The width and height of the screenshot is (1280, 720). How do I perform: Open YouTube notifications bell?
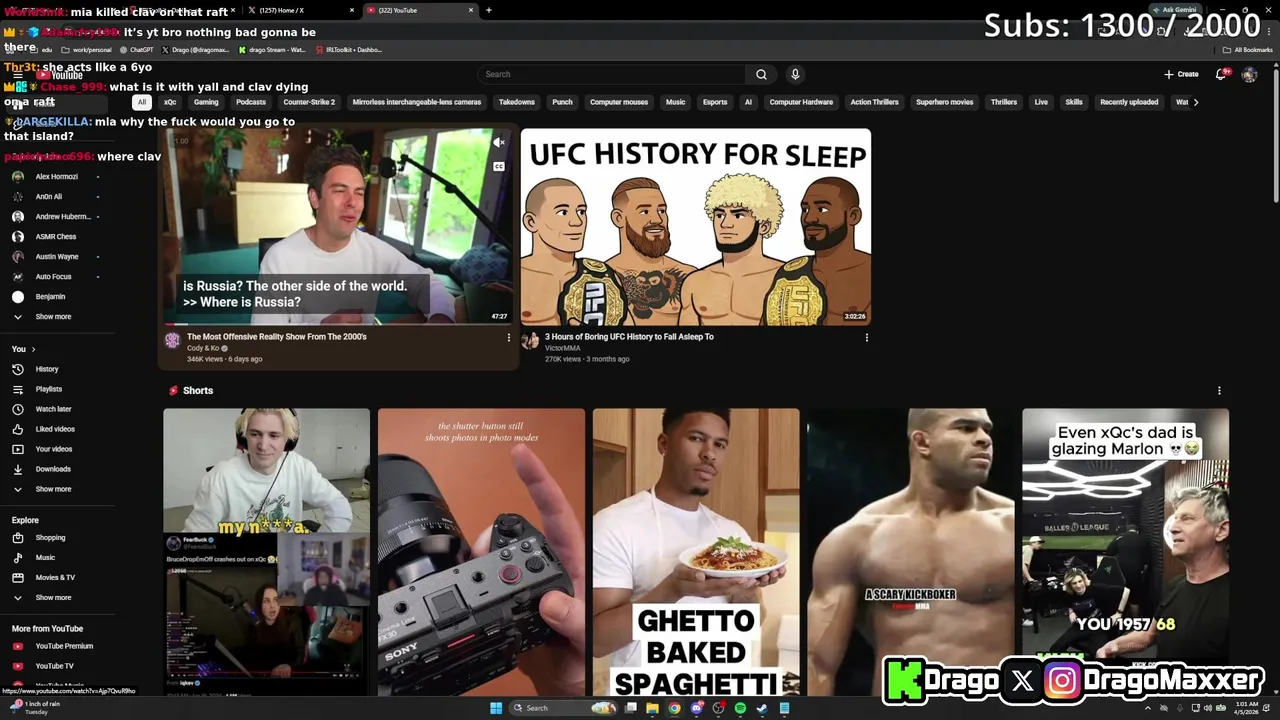click(x=1222, y=74)
